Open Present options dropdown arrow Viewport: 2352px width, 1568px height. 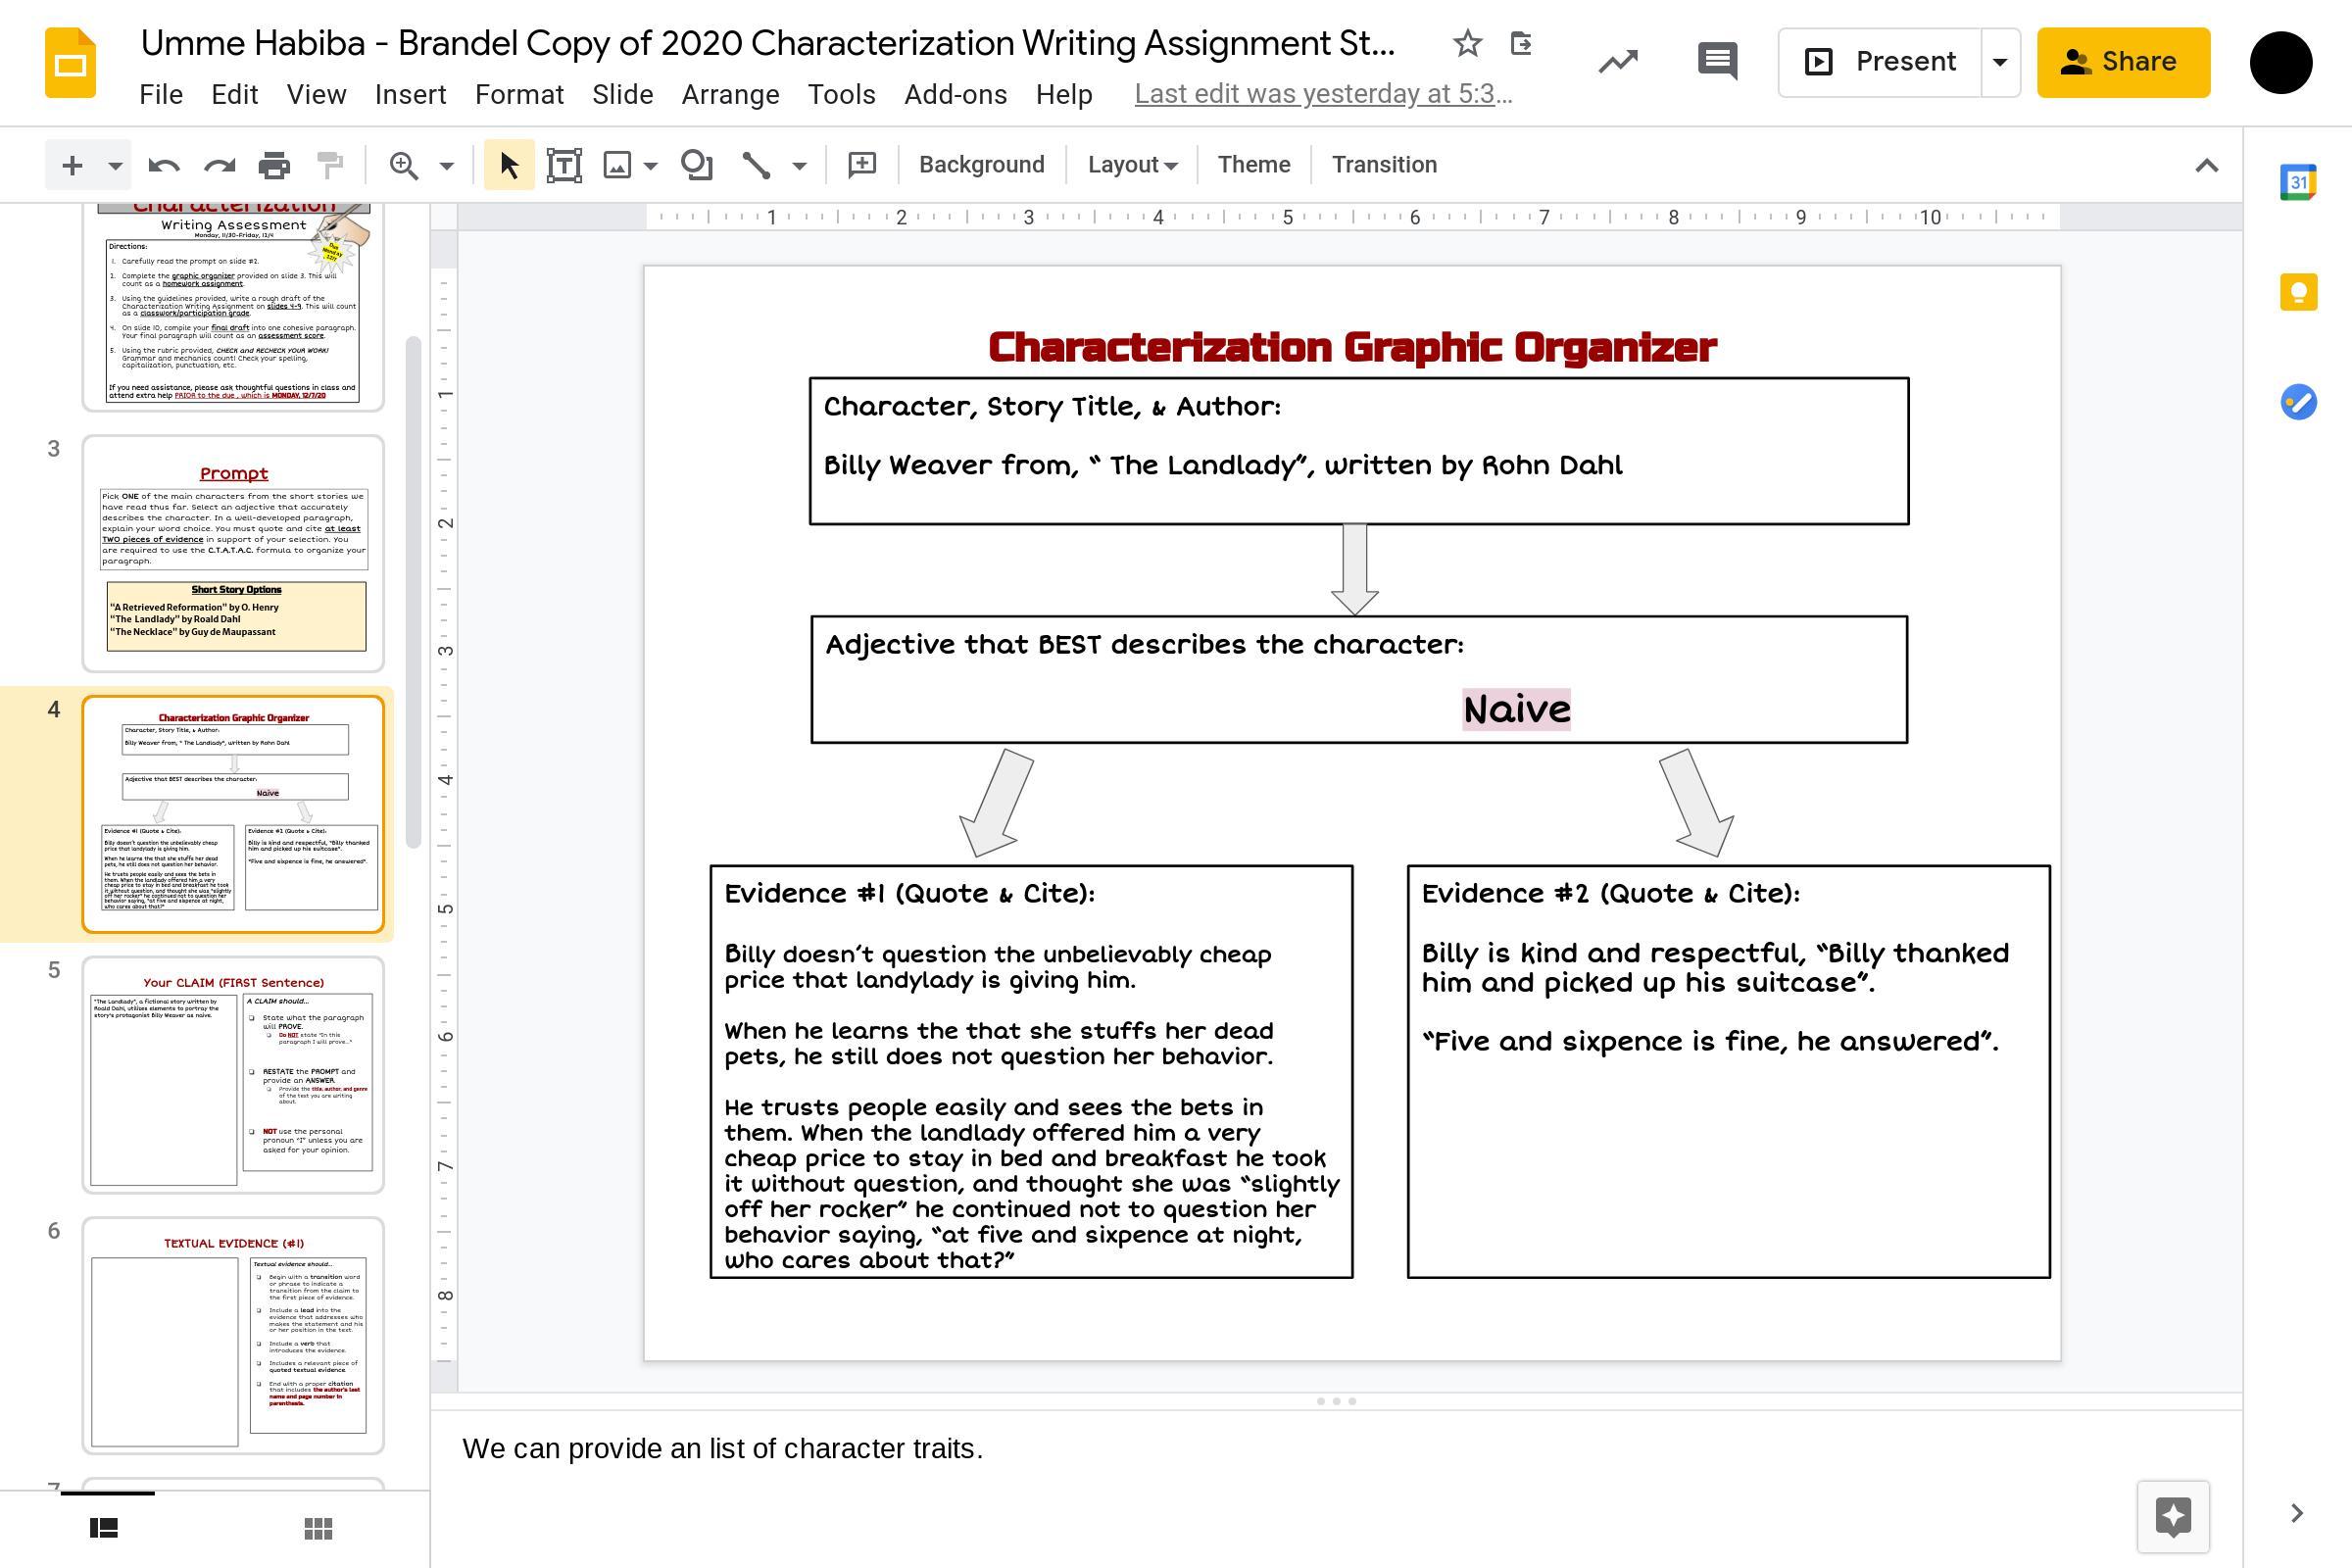click(x=1999, y=62)
